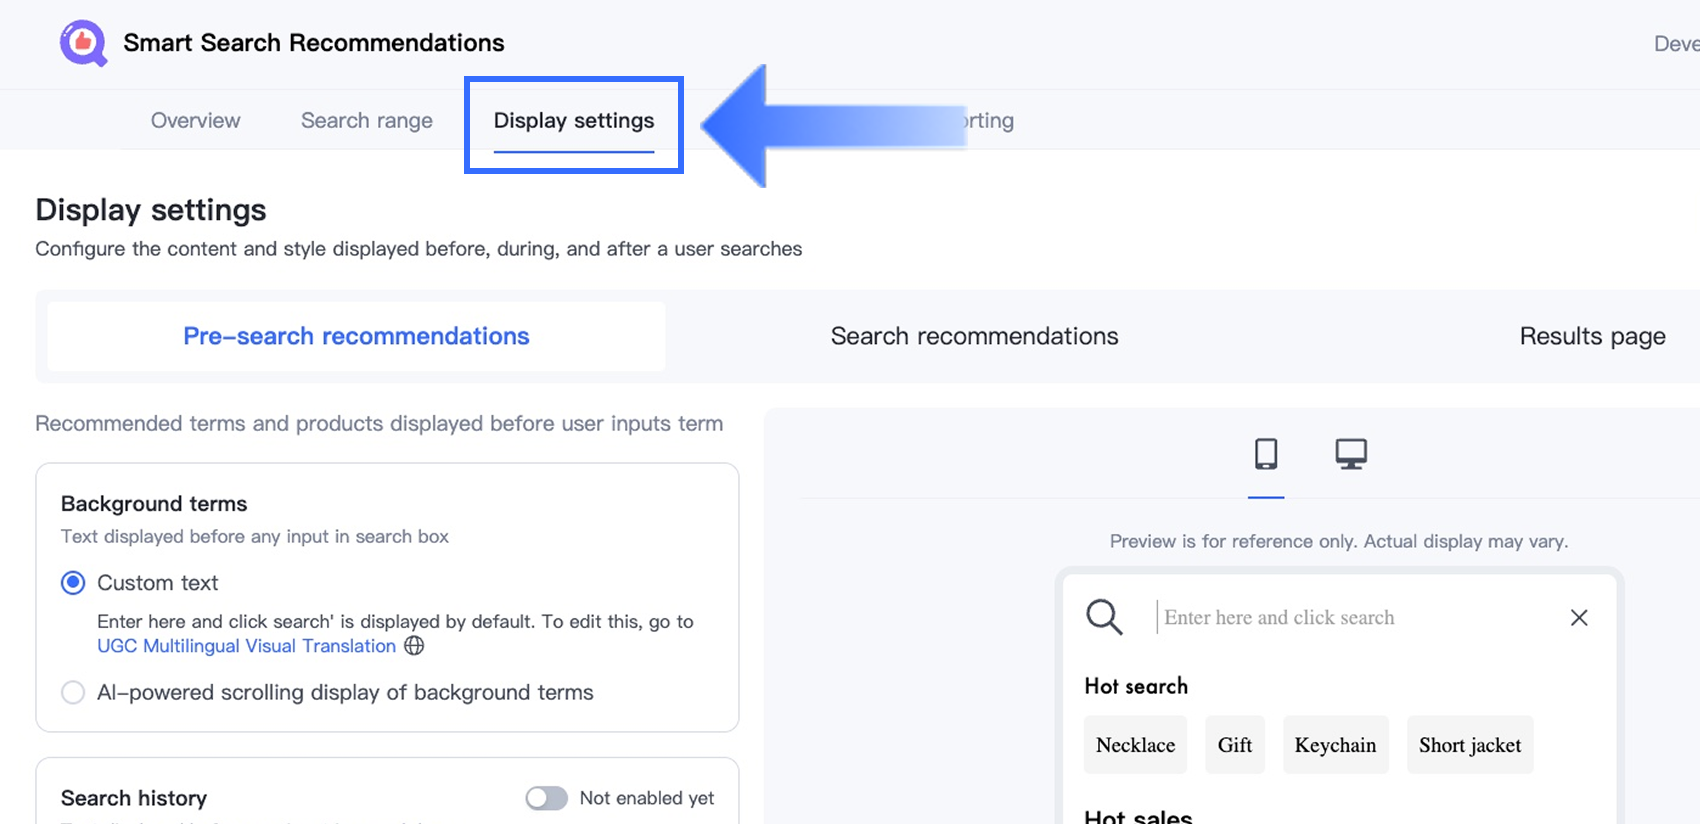Switch to Results page section
This screenshot has height=824, width=1700.
coord(1592,336)
